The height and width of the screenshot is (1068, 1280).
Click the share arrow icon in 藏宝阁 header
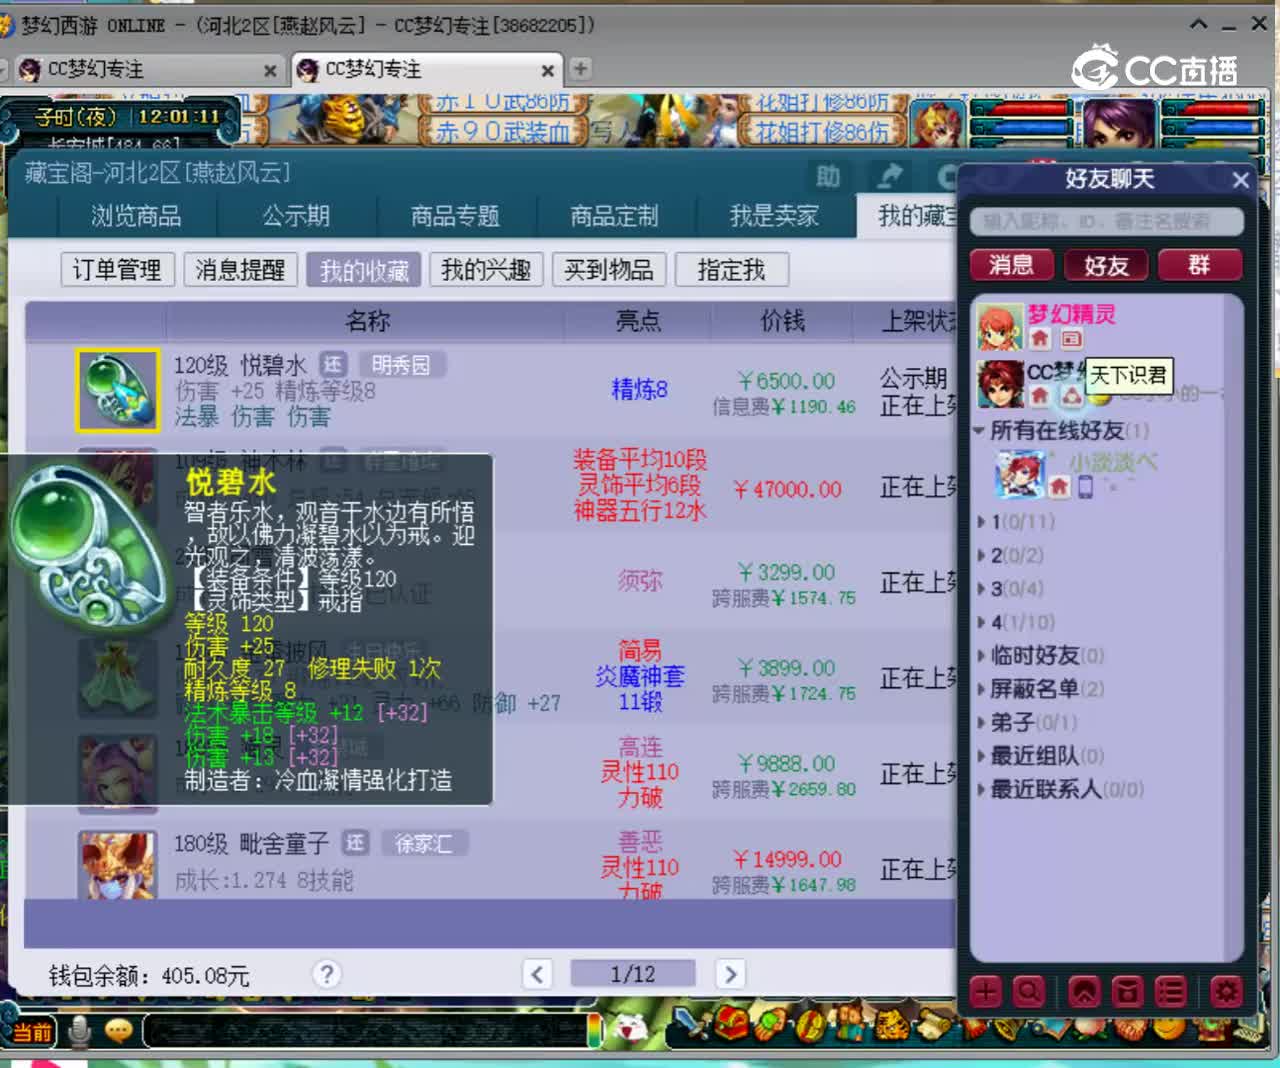click(888, 177)
